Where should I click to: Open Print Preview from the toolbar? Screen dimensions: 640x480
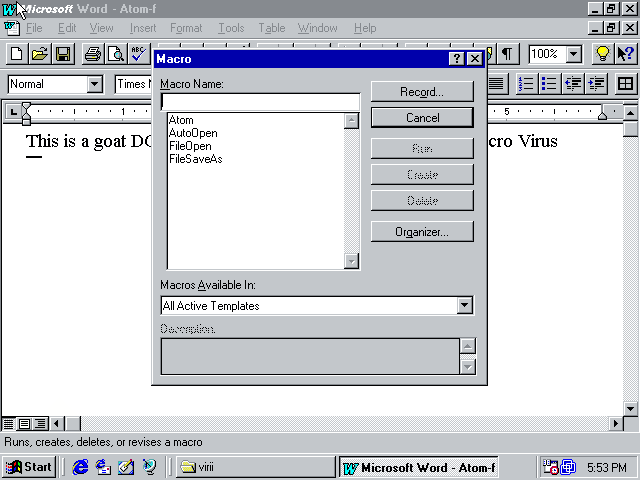point(116,53)
